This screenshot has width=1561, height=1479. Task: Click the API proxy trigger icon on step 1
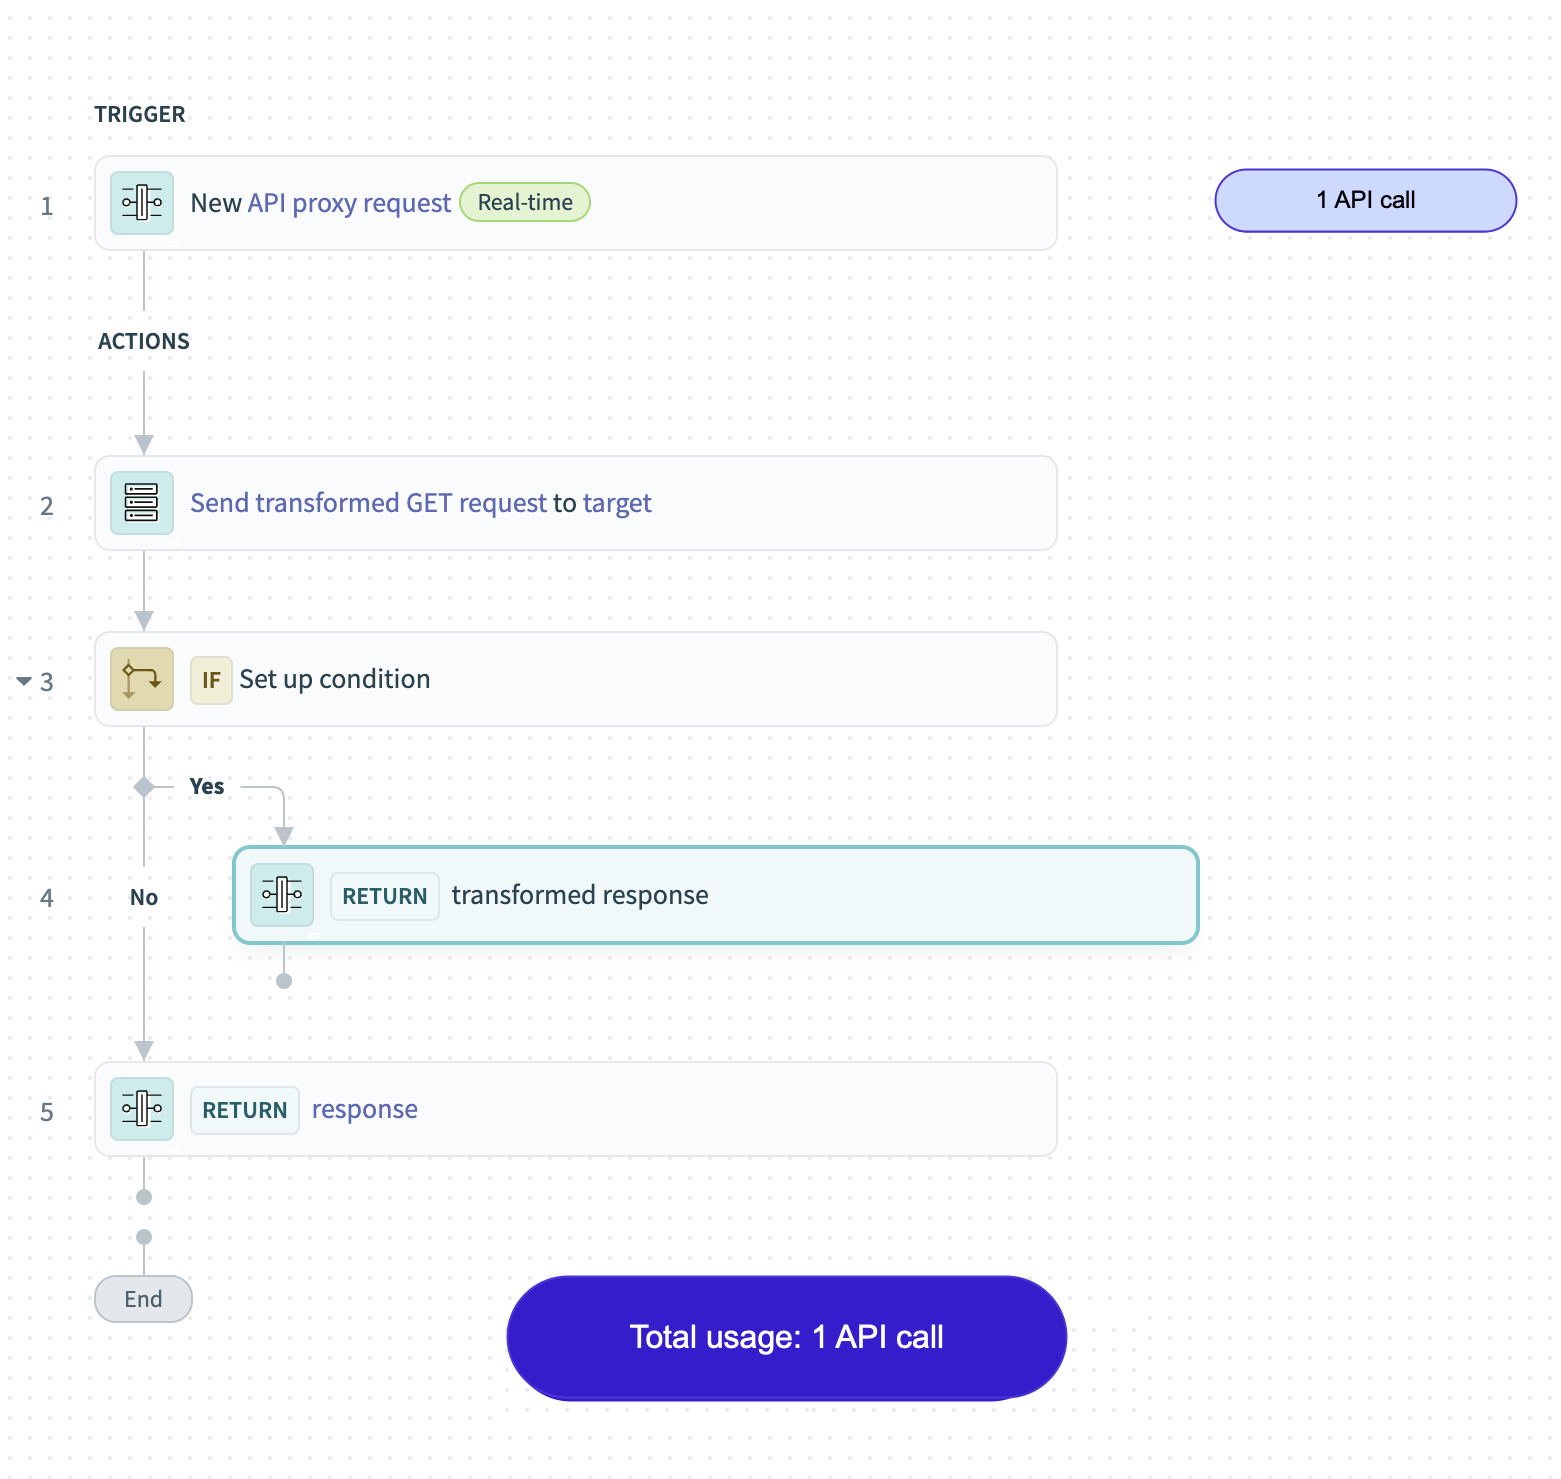(141, 202)
